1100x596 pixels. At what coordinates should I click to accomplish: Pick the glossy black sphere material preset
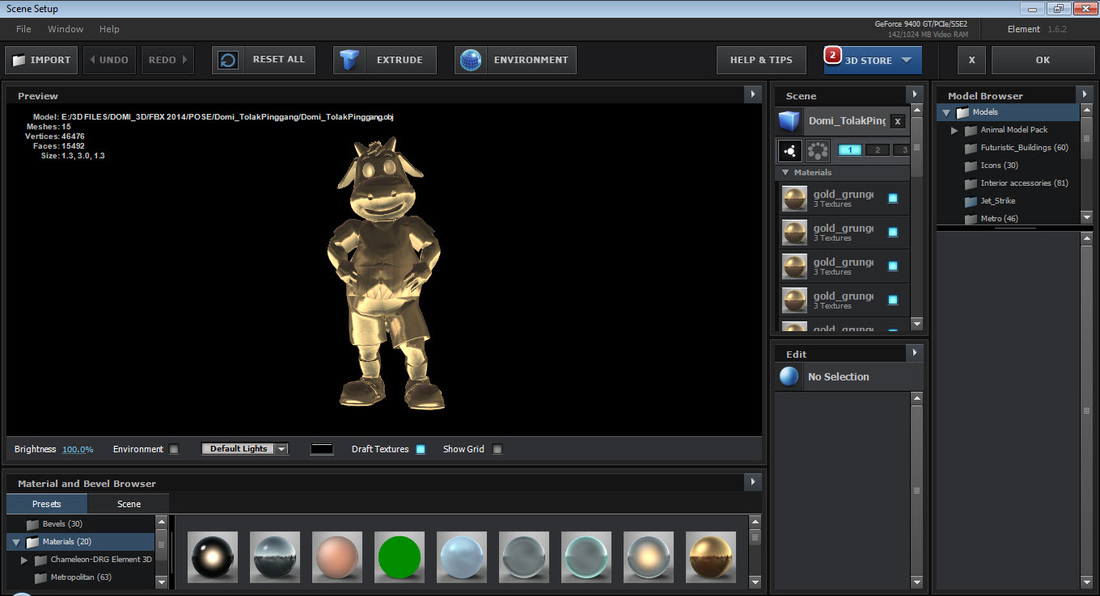(x=213, y=557)
